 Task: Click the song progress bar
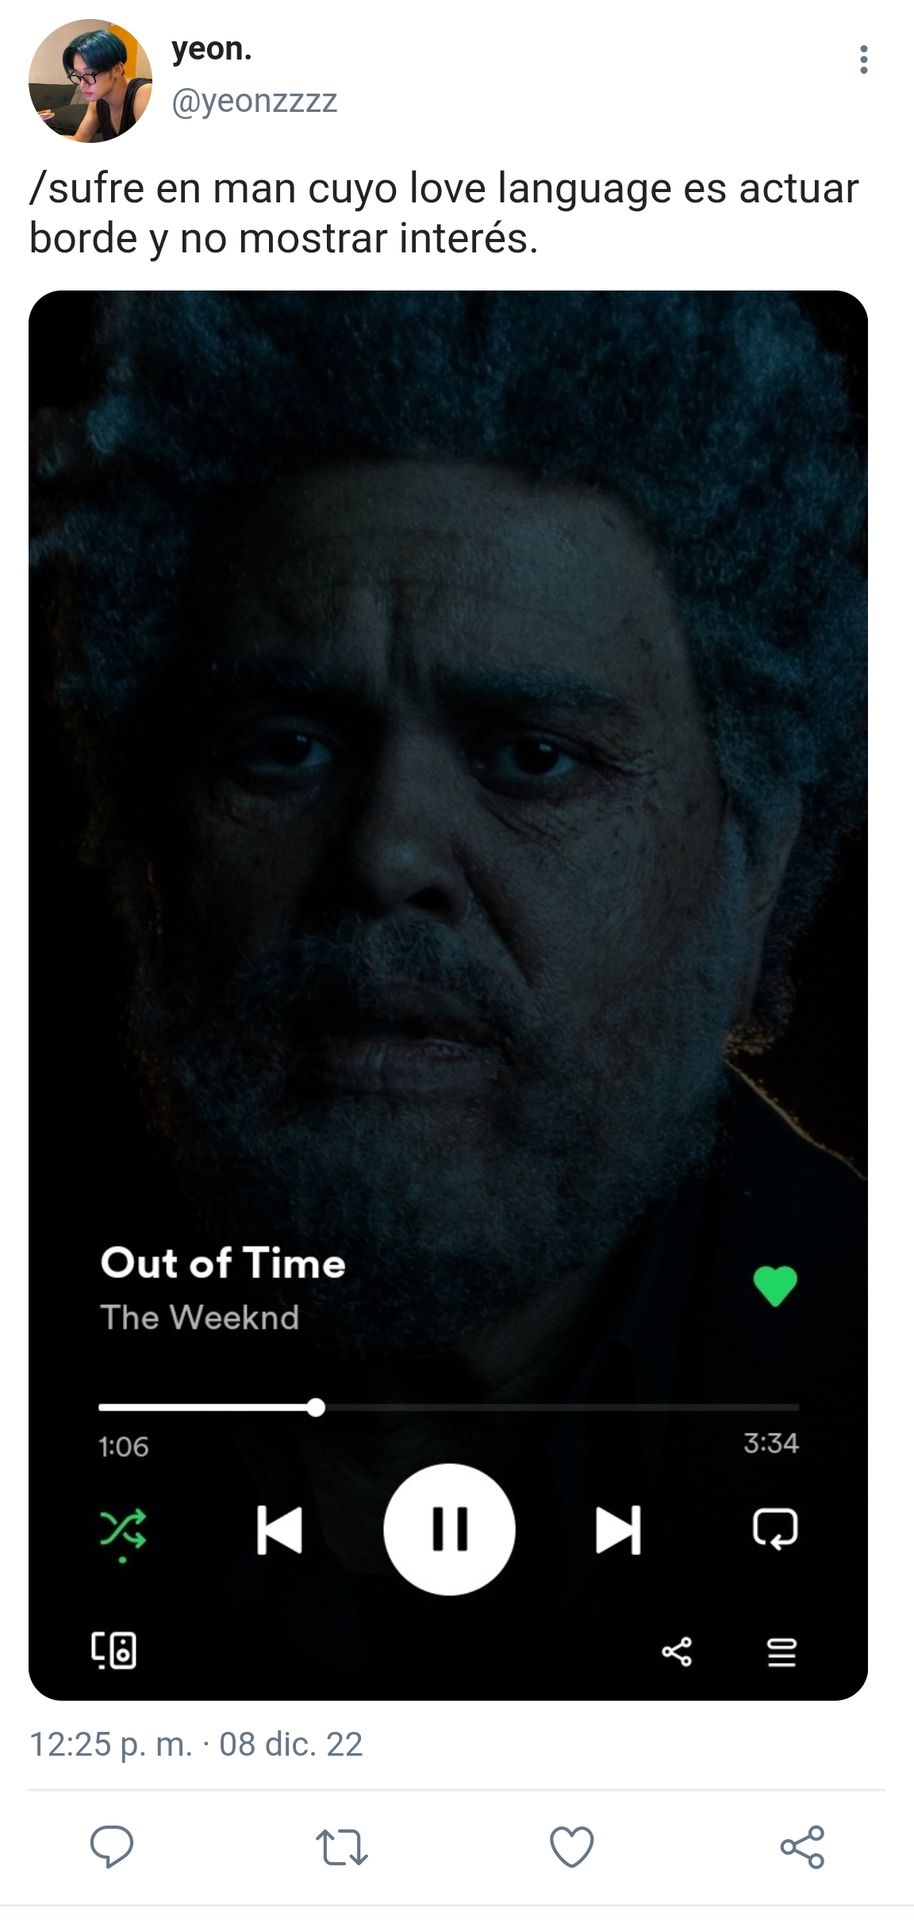pos(448,1407)
